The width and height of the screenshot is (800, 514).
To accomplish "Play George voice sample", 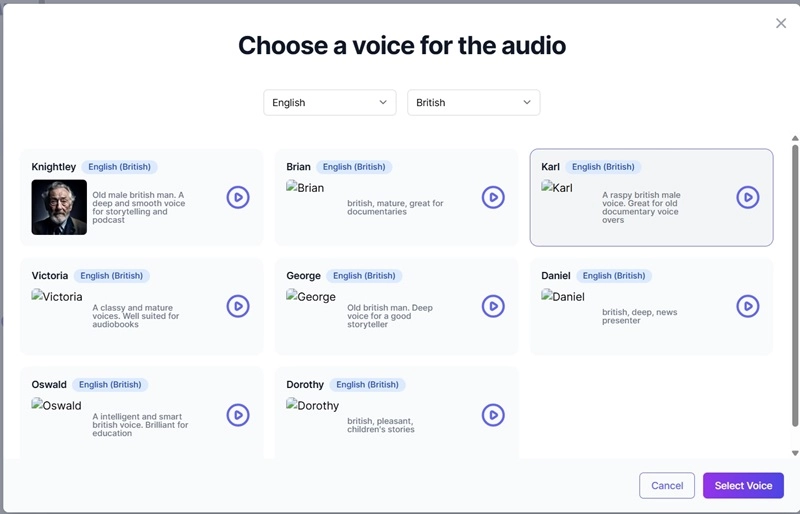I will [x=493, y=306].
